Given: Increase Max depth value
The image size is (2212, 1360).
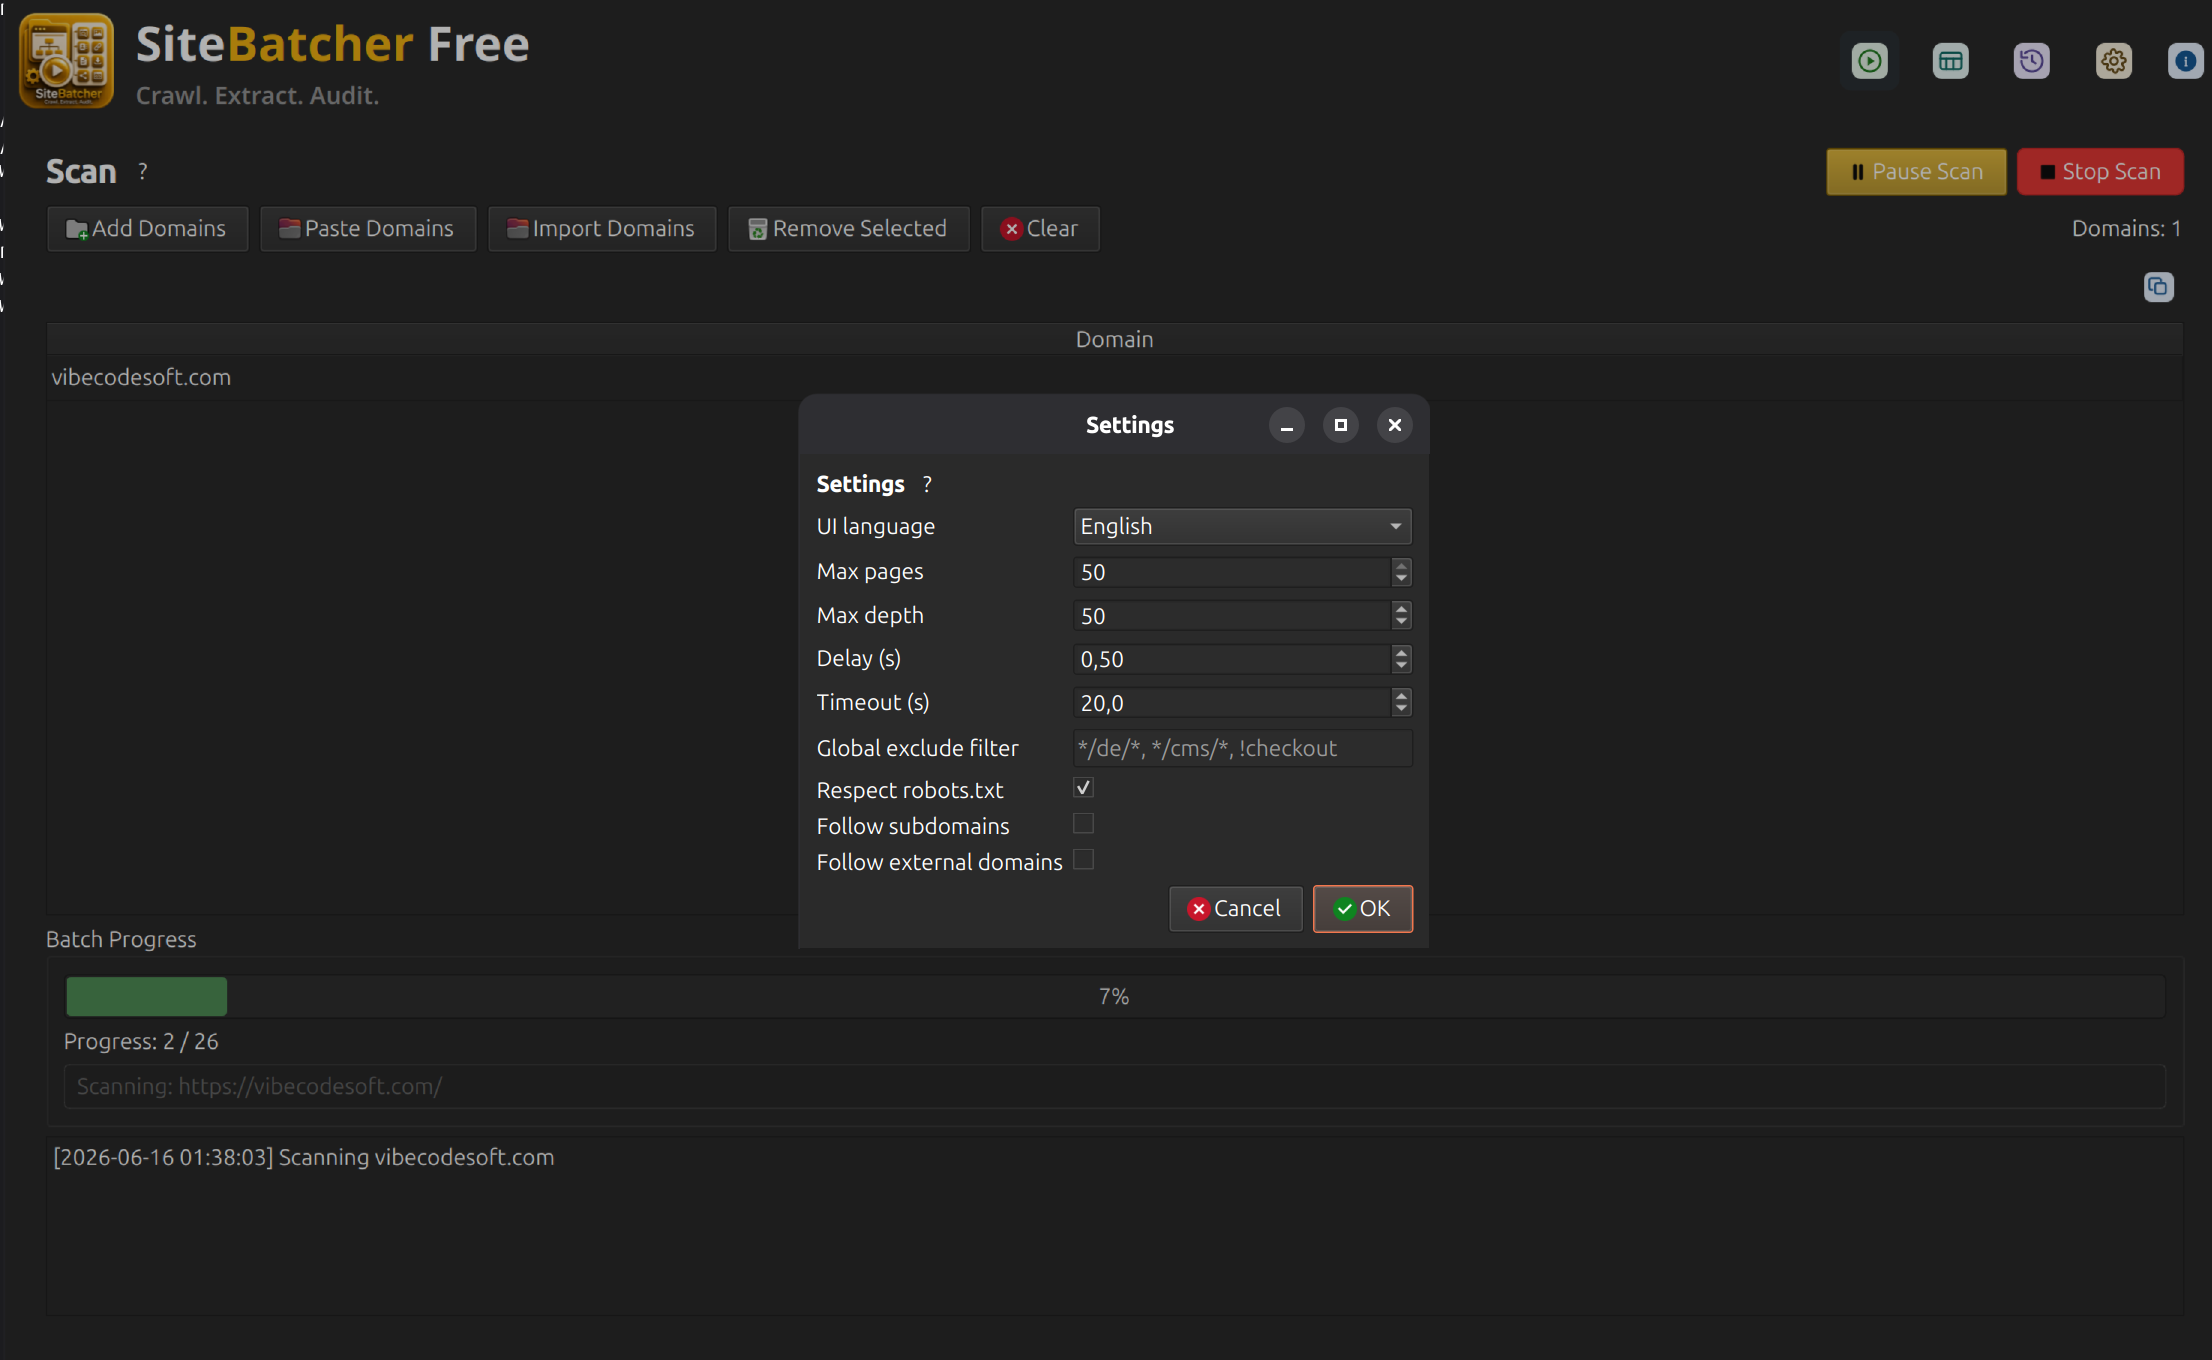Looking at the screenshot, I should pos(1401,609).
